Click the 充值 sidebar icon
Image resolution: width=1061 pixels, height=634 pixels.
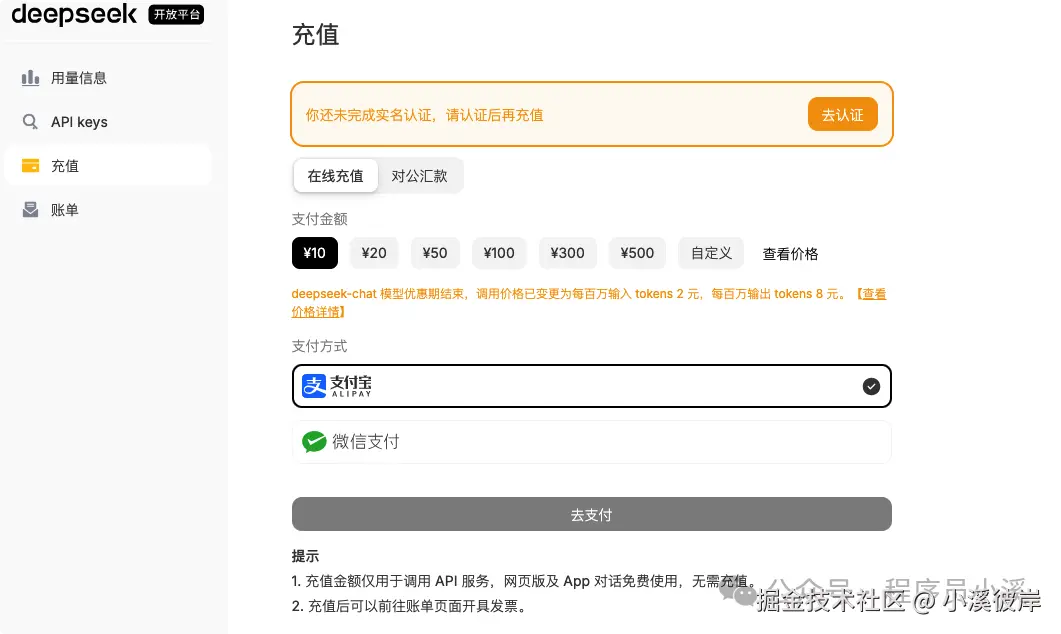[x=30, y=165]
